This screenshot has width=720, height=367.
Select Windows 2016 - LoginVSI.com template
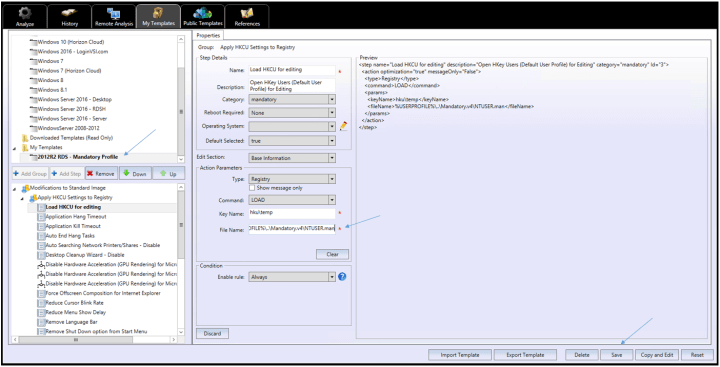[x=73, y=51]
